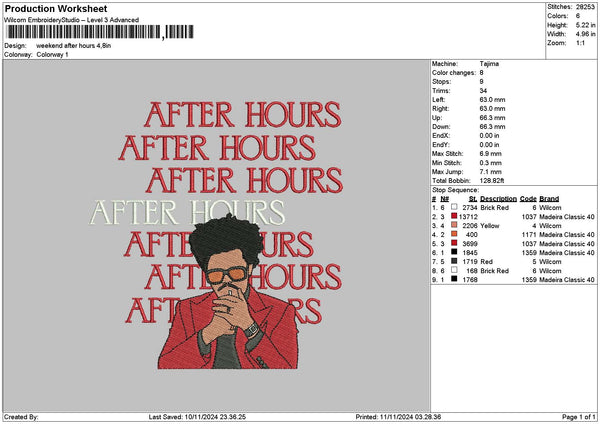Select the Max Jump value 7.1 mm

click(490, 172)
